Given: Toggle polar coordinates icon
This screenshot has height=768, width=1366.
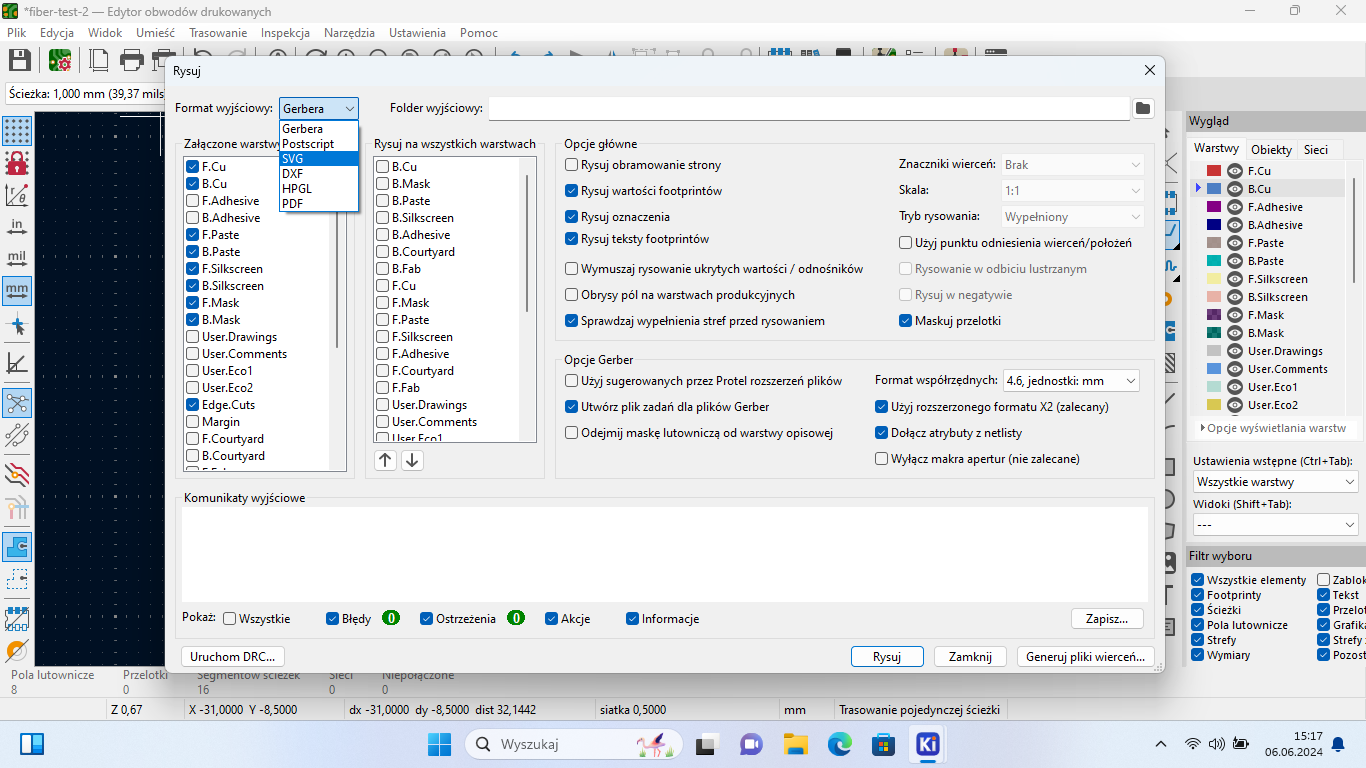Looking at the screenshot, I should pos(17,195).
